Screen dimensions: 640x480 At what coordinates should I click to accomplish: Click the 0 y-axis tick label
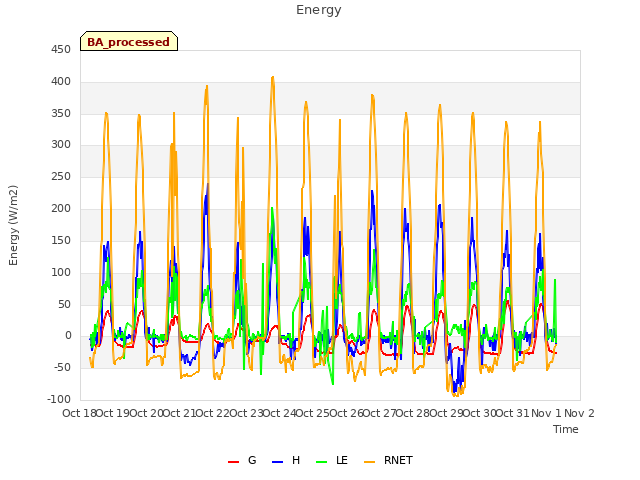point(68,336)
